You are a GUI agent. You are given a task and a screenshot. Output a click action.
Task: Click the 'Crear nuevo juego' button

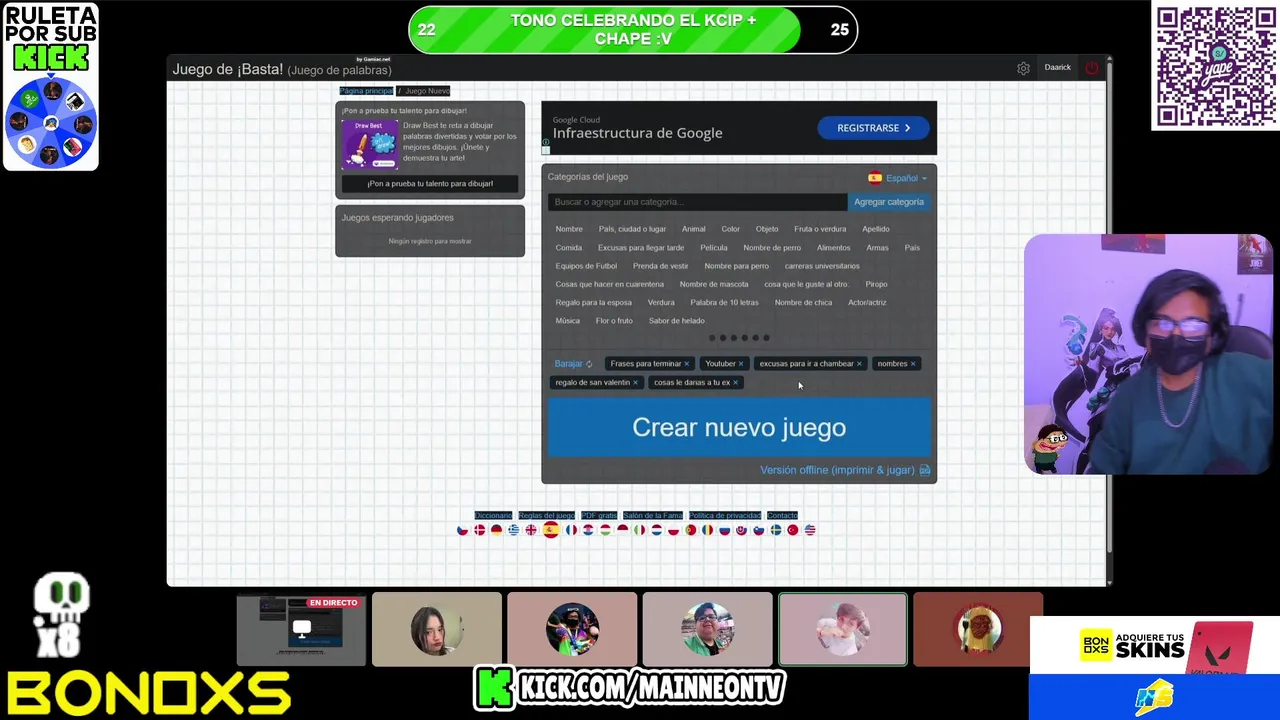point(739,427)
